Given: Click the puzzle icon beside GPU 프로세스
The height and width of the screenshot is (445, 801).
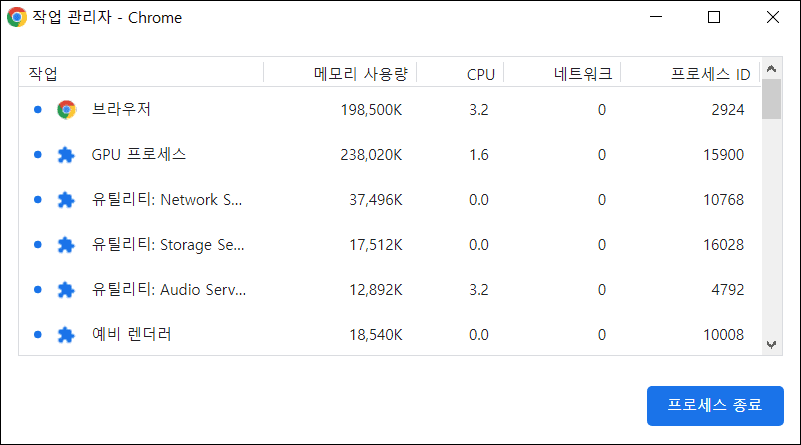Looking at the screenshot, I should 66,155.
